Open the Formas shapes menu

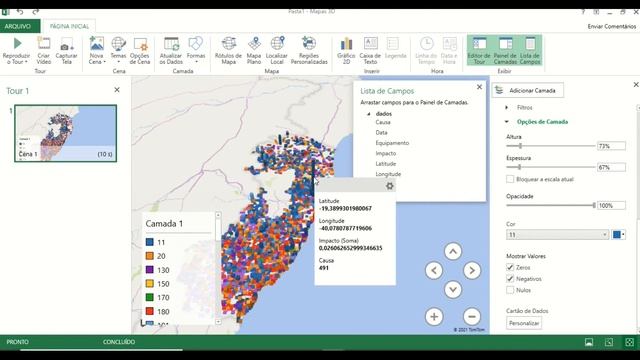196,51
